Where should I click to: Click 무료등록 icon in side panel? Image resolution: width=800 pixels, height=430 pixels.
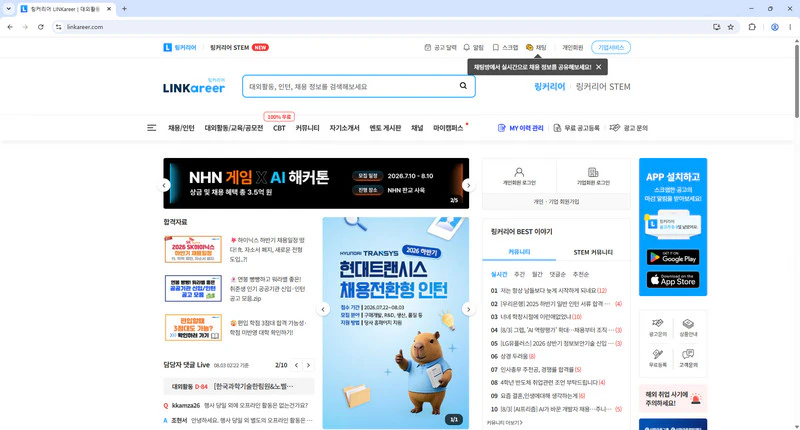tap(658, 358)
